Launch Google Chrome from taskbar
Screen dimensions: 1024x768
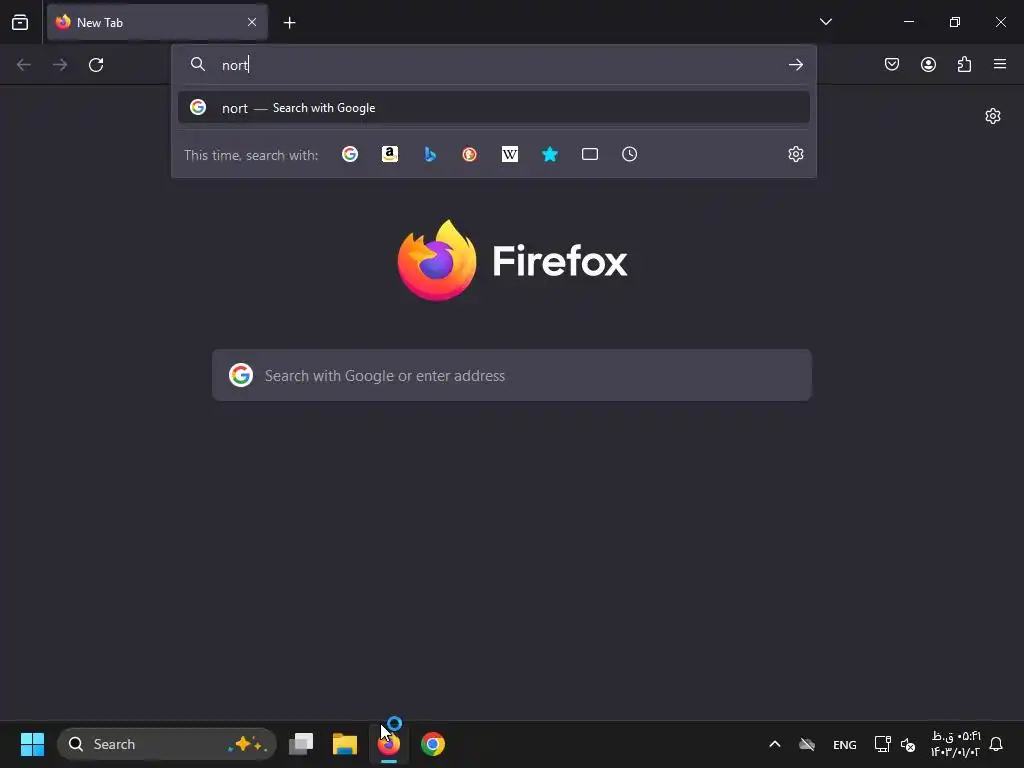click(x=432, y=744)
